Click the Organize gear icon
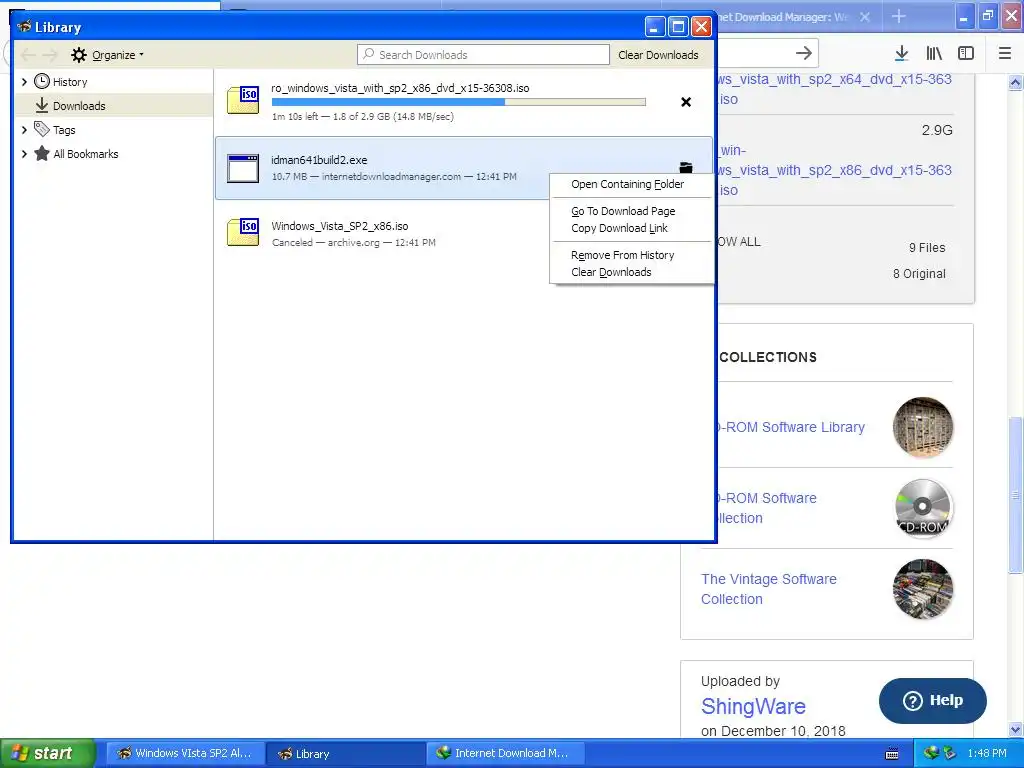 79,55
